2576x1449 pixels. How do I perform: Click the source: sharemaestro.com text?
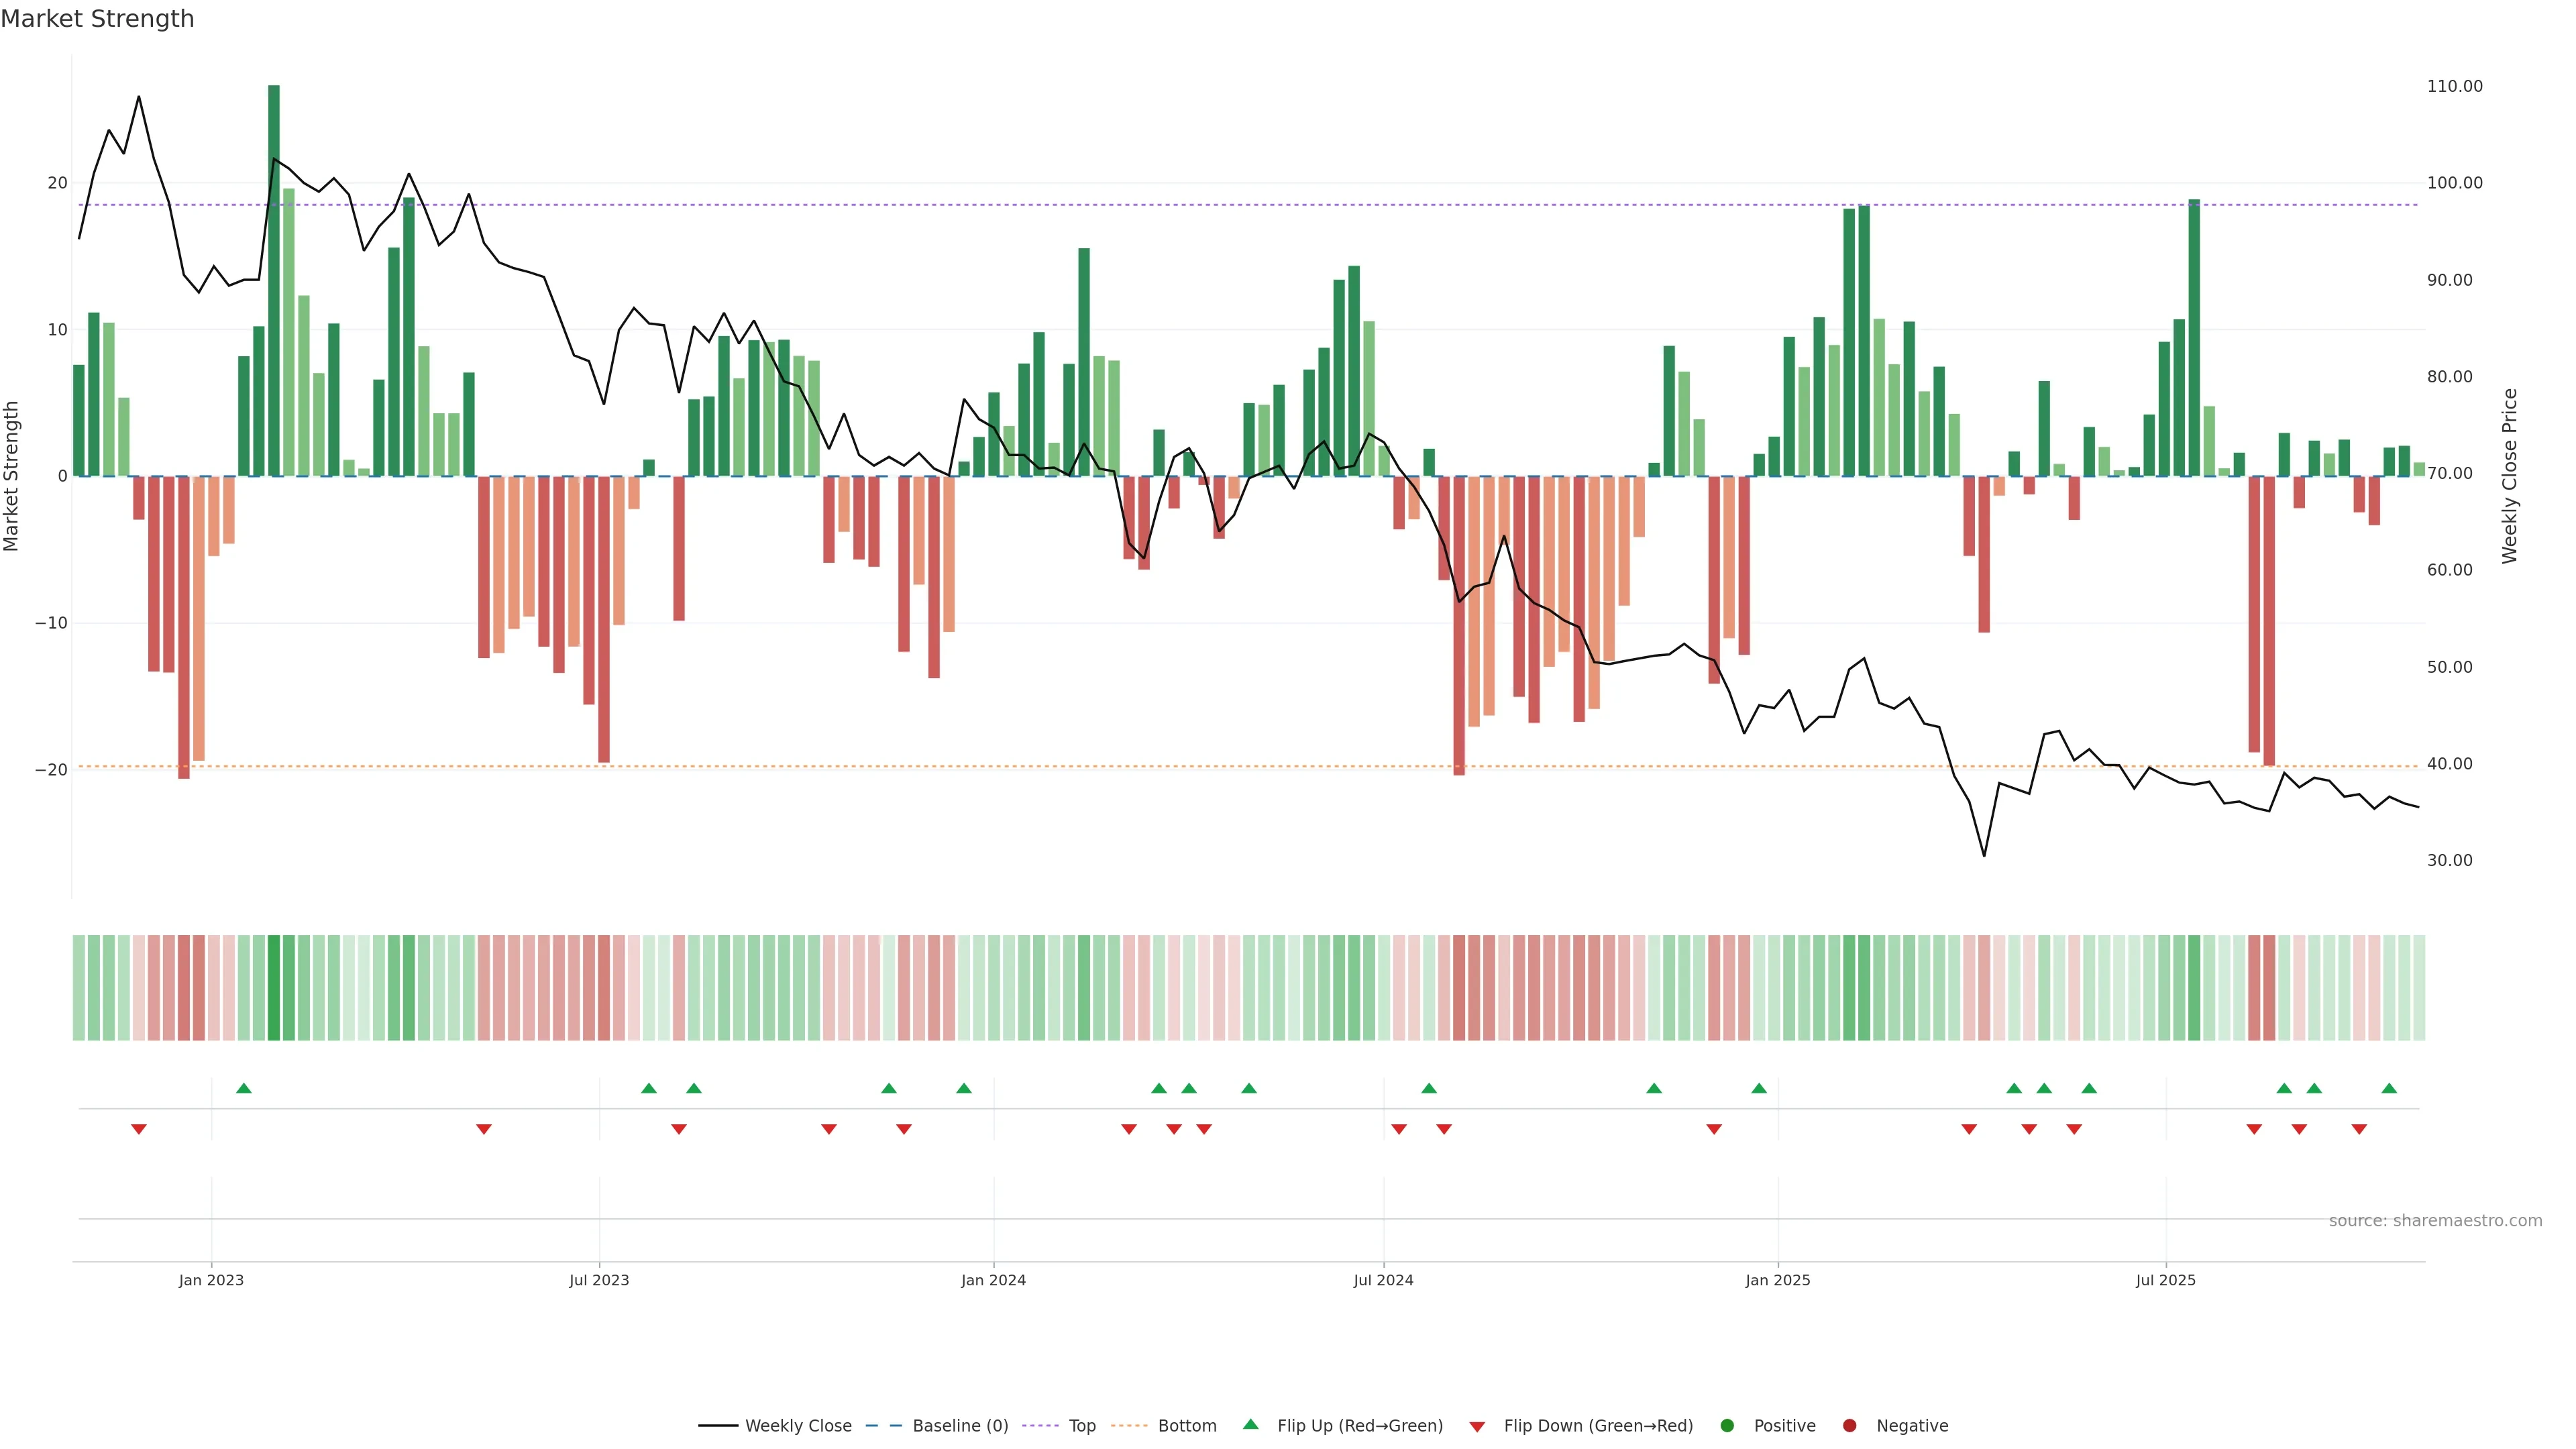pos(2435,1221)
